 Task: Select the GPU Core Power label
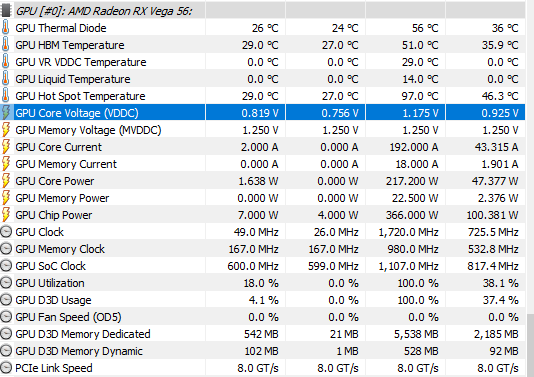coord(54,181)
